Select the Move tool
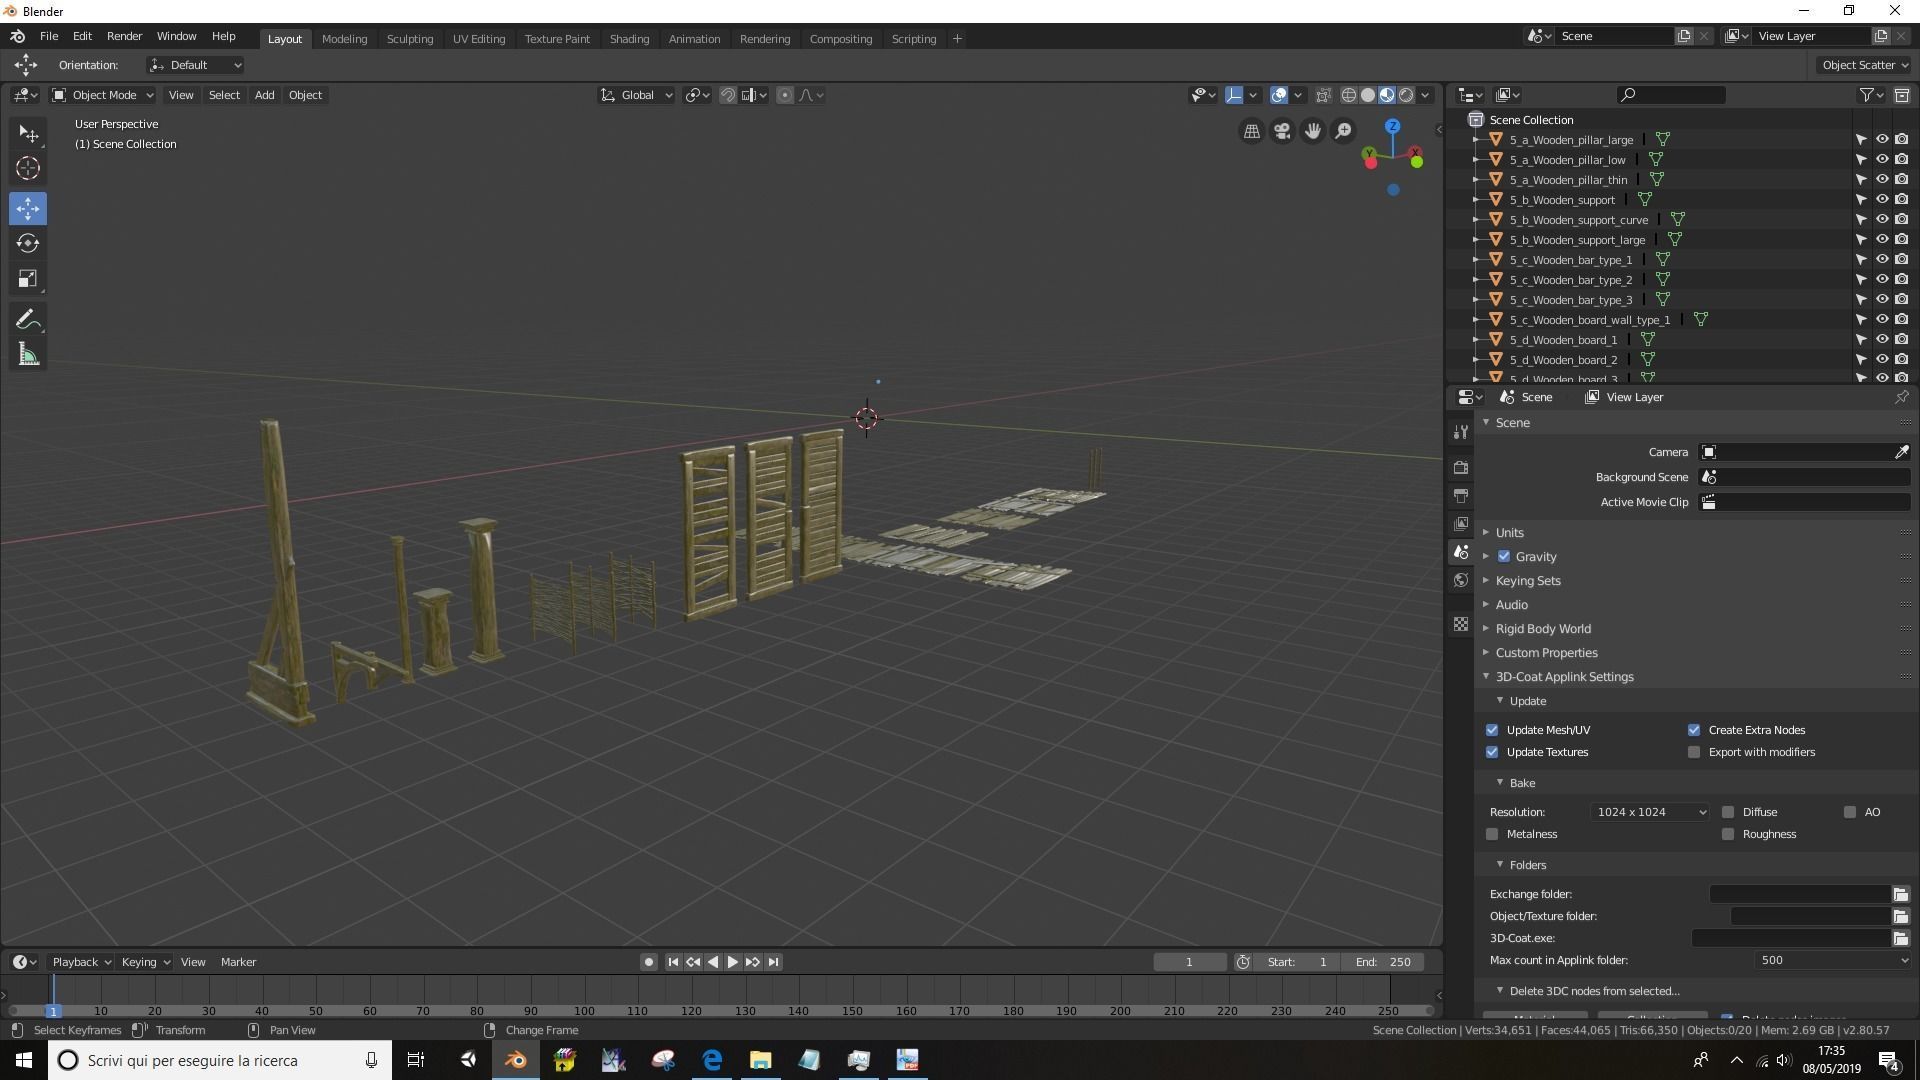Image resolution: width=1920 pixels, height=1080 pixels. (x=28, y=208)
